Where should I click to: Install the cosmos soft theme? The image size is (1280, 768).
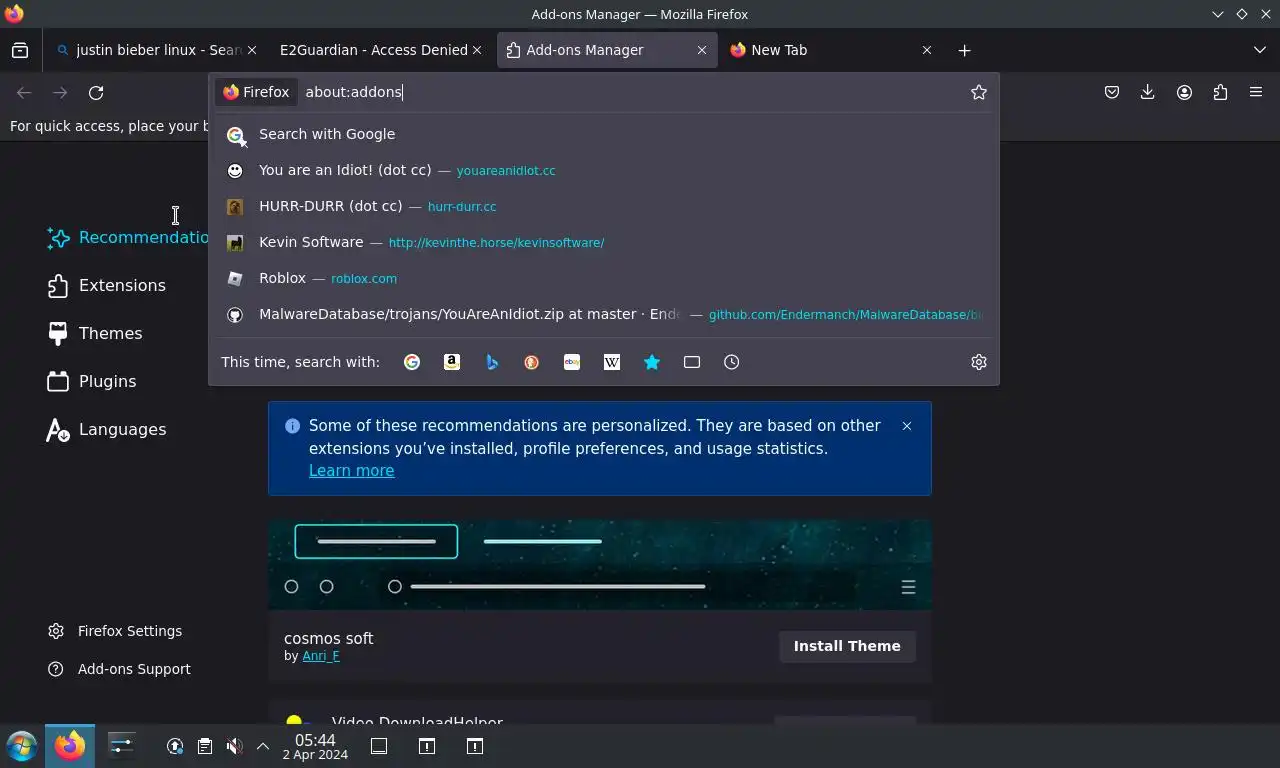click(847, 646)
